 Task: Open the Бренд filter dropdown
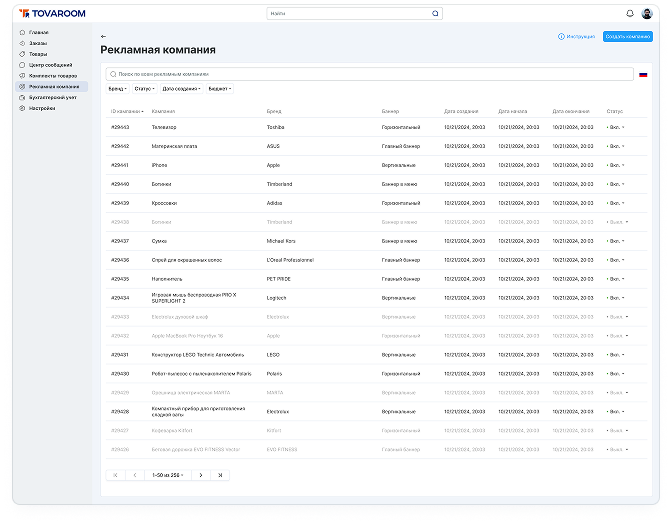[117, 89]
